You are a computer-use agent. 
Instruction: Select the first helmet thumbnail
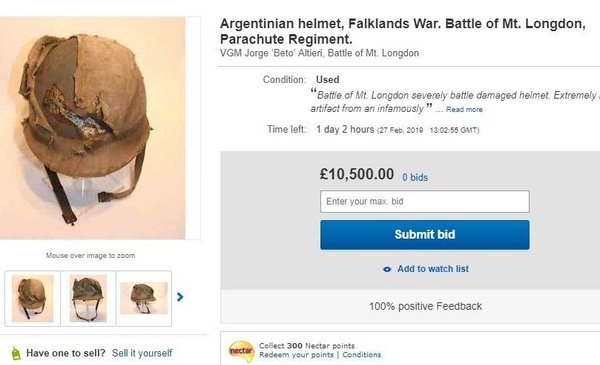[33, 298]
